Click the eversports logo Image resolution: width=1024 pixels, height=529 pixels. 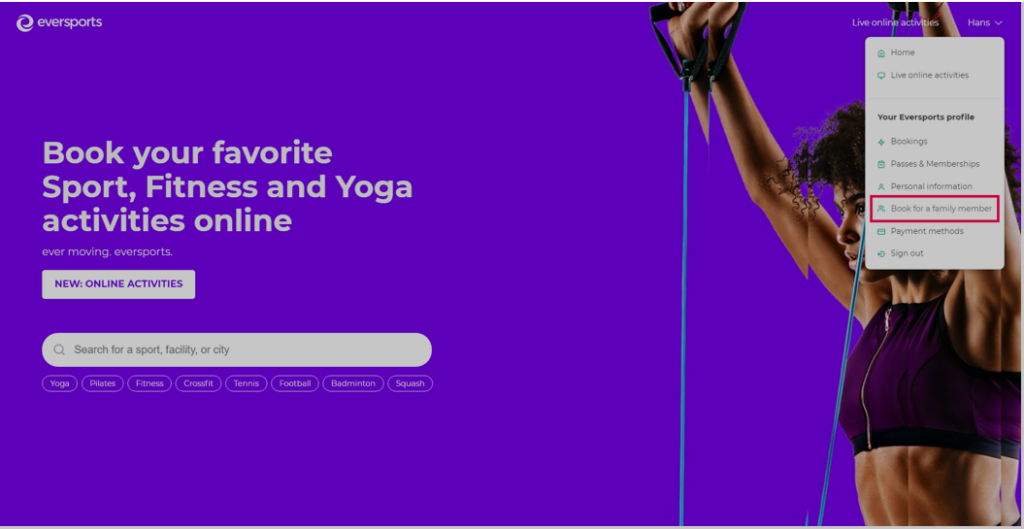(x=59, y=23)
